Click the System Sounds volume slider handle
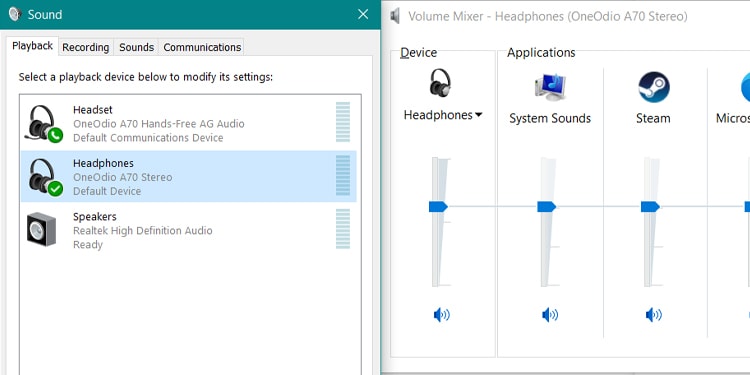This screenshot has height=375, width=750. [546, 207]
